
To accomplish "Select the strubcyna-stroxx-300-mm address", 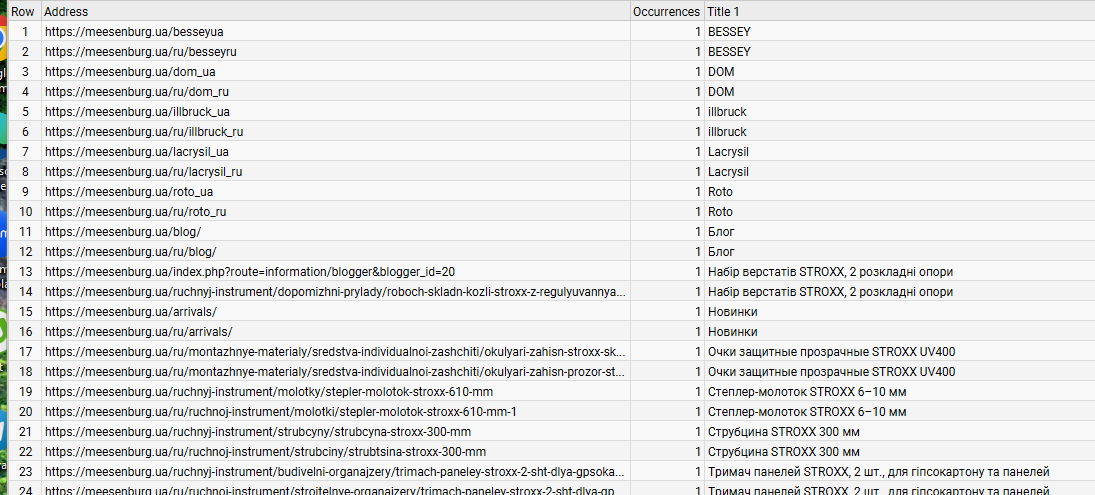I will 258,431.
